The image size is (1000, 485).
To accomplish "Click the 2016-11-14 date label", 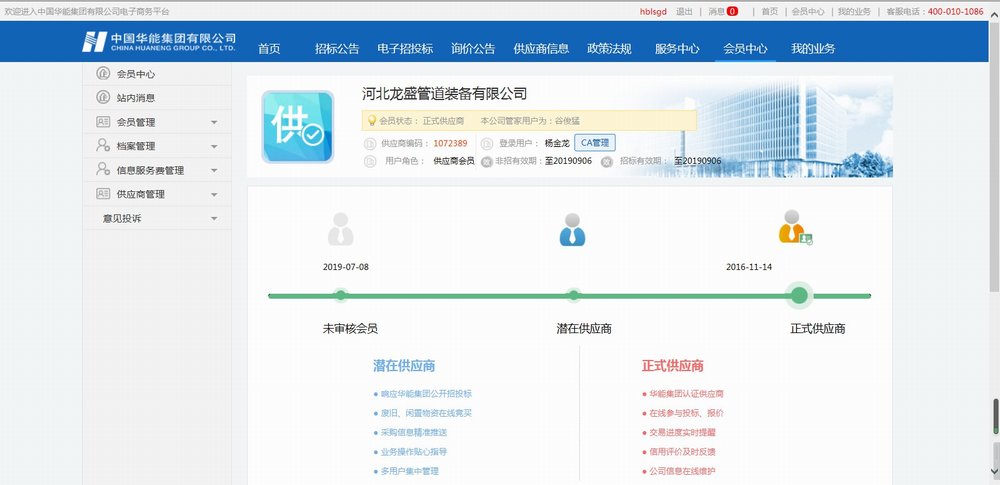I will (x=749, y=267).
